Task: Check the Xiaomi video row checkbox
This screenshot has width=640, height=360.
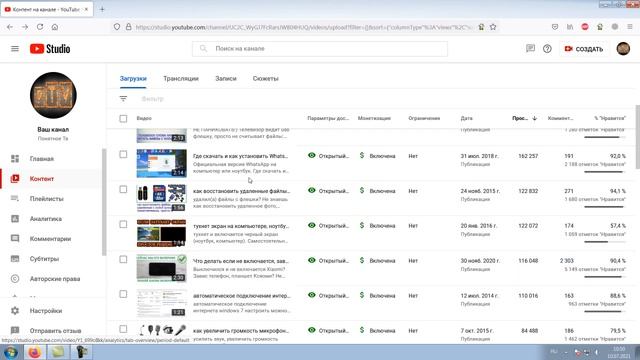Action: (123, 259)
